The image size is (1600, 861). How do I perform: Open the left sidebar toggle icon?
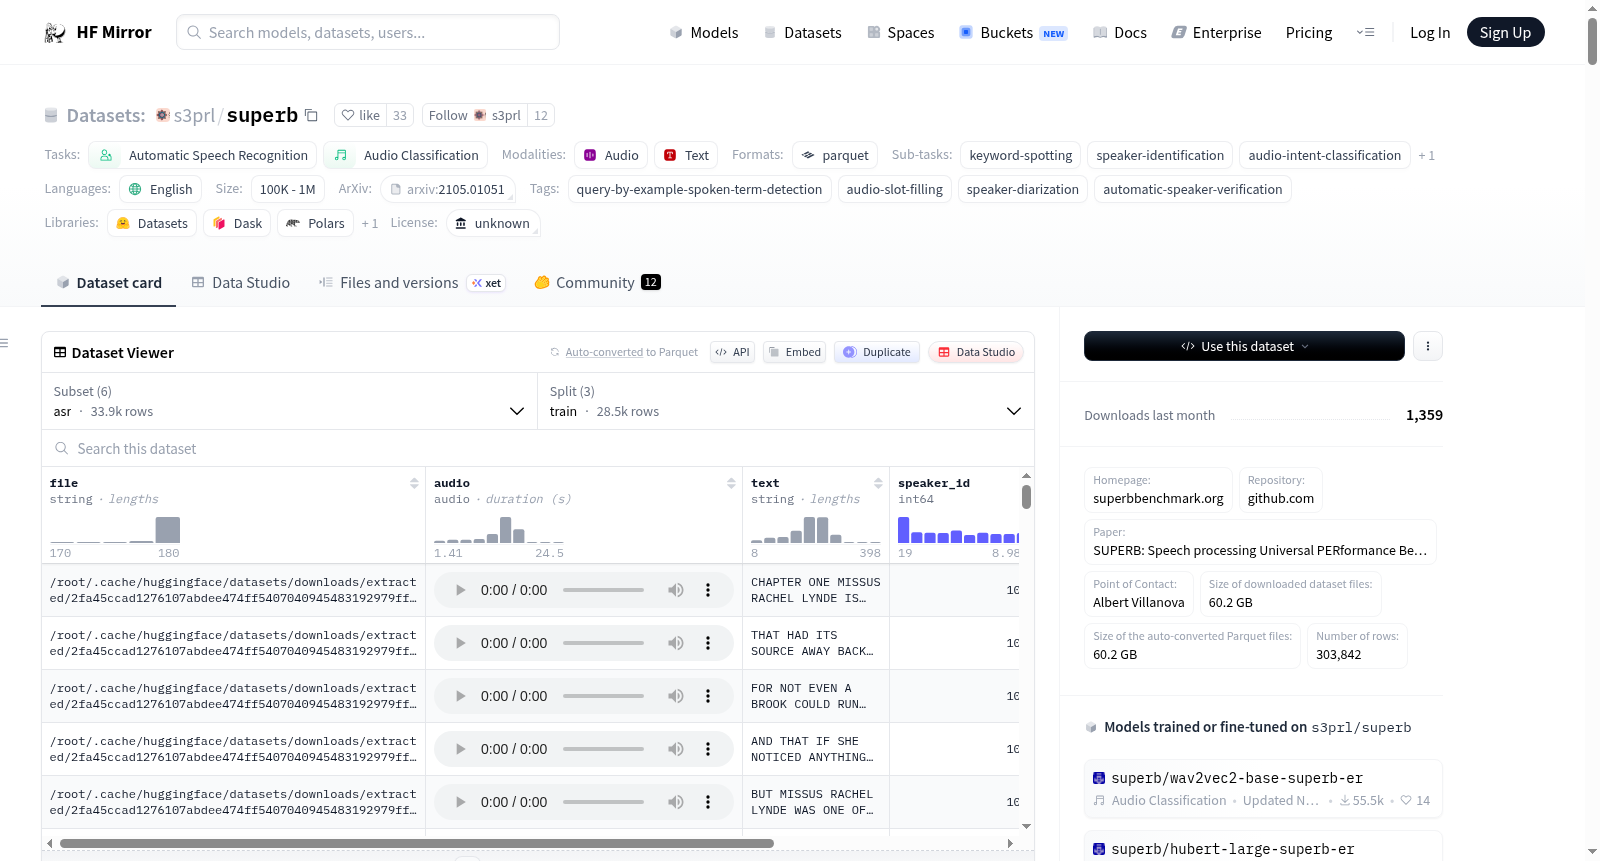[4, 343]
